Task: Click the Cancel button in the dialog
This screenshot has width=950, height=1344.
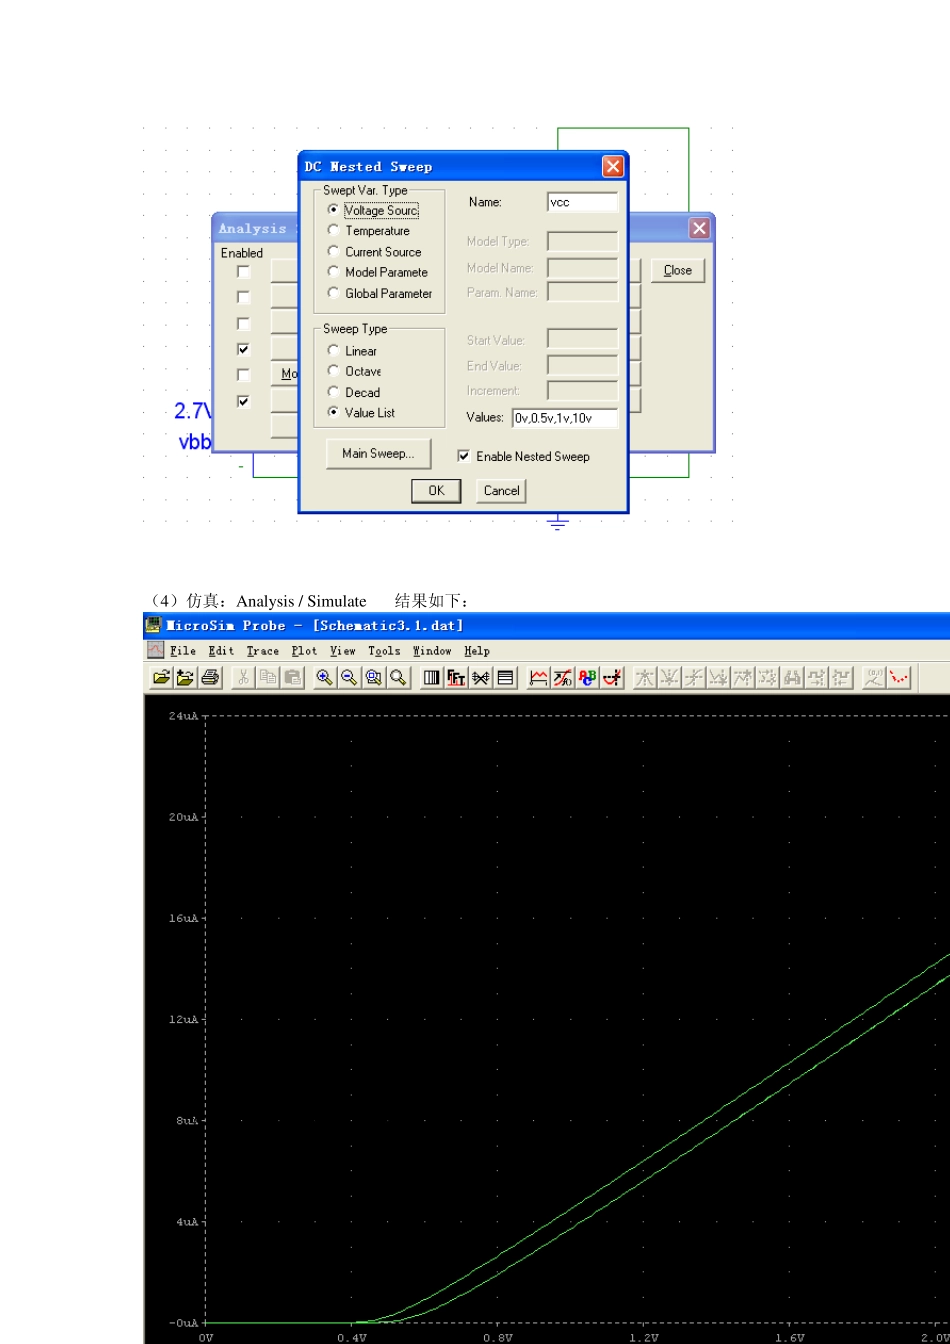Action: tap(501, 491)
